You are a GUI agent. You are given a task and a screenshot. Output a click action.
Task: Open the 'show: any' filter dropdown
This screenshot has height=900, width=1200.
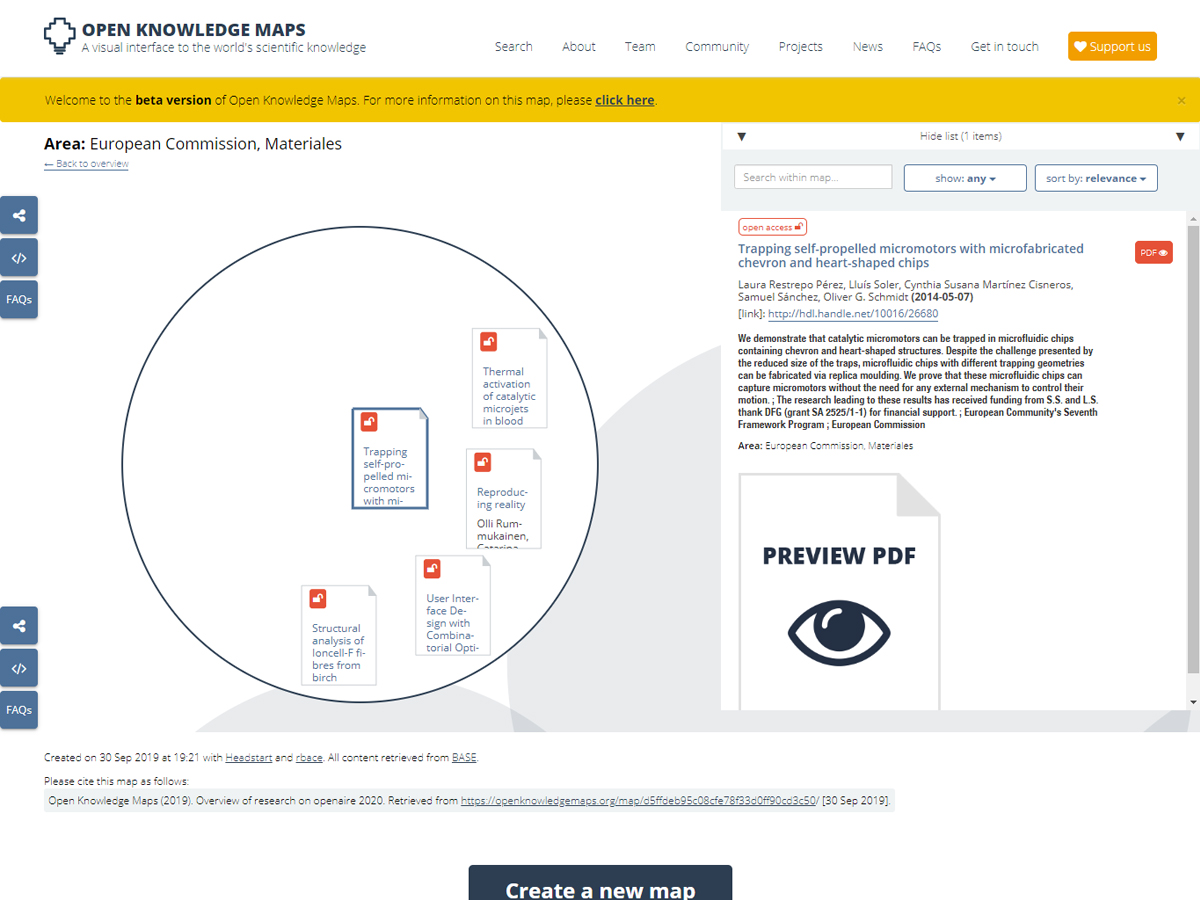[x=964, y=178]
